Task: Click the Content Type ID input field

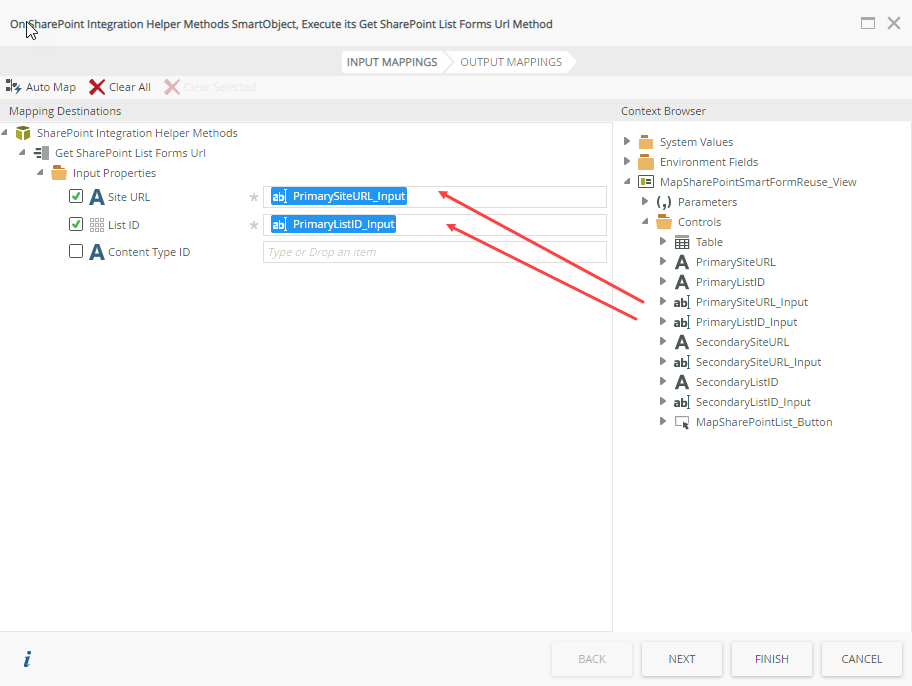Action: 434,252
